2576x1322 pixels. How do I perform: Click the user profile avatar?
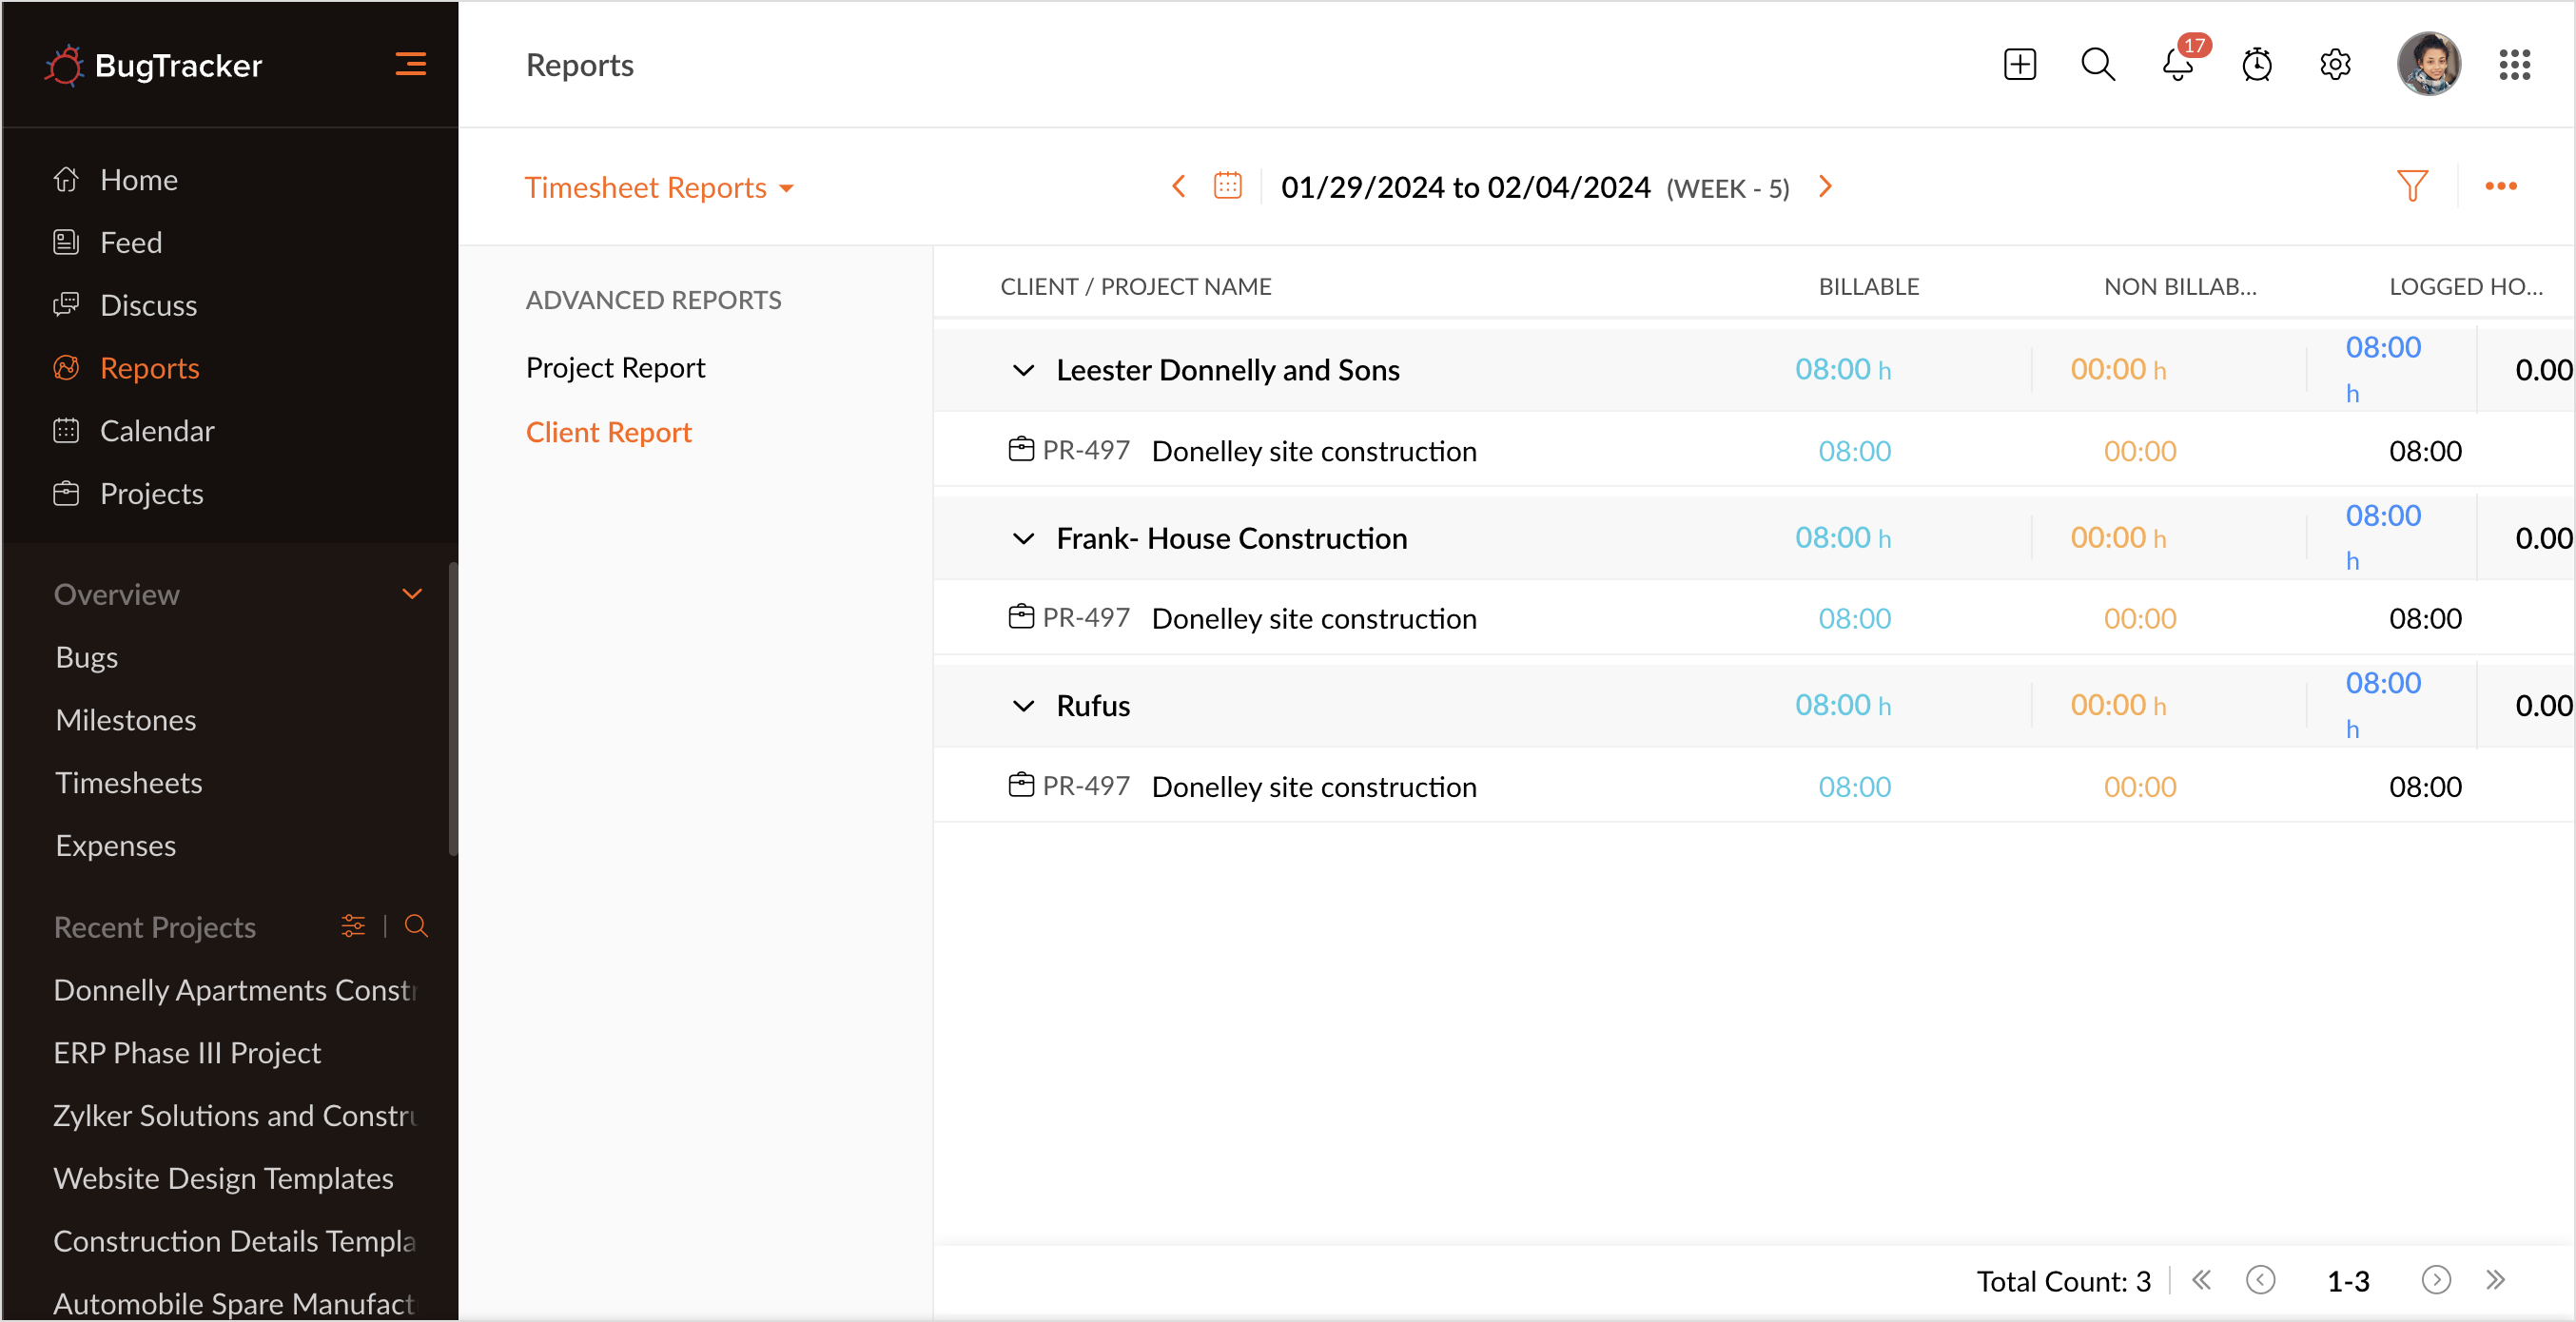pos(2428,65)
